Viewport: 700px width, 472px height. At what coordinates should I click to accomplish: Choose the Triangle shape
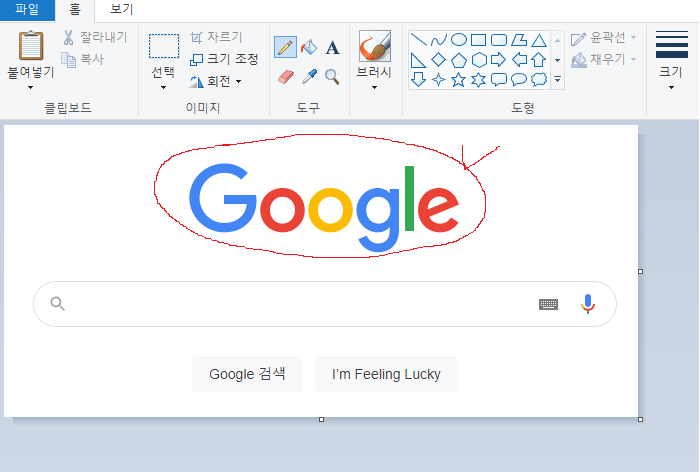(x=539, y=40)
